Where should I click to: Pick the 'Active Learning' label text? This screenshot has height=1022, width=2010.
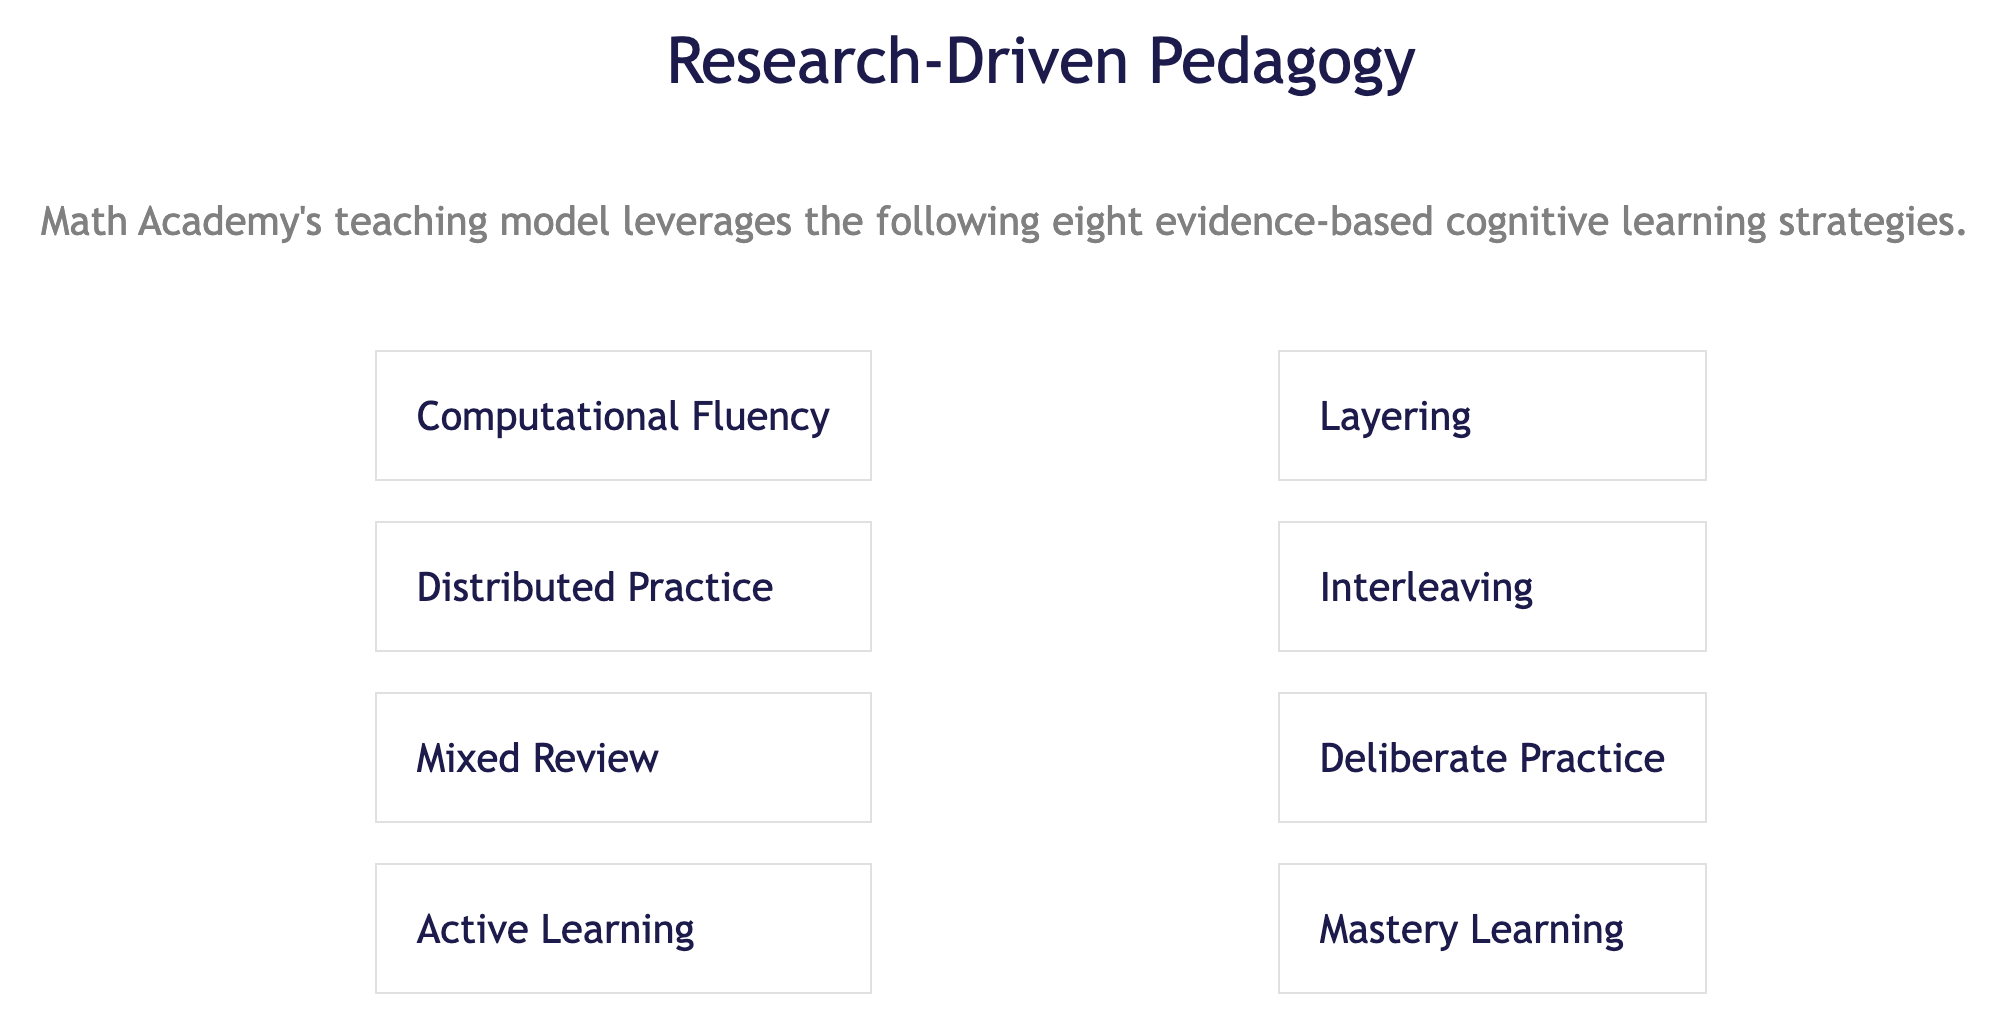pos(555,930)
